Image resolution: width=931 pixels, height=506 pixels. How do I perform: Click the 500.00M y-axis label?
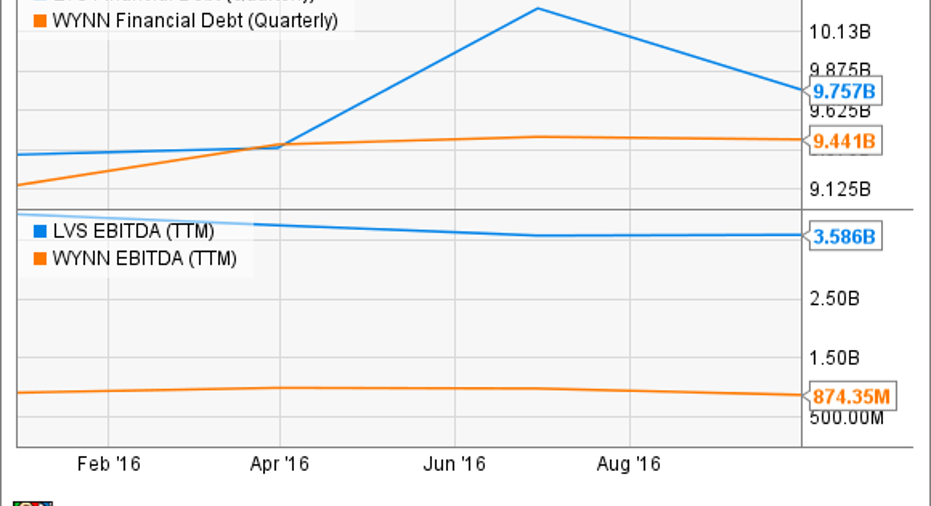pyautogui.click(x=845, y=417)
